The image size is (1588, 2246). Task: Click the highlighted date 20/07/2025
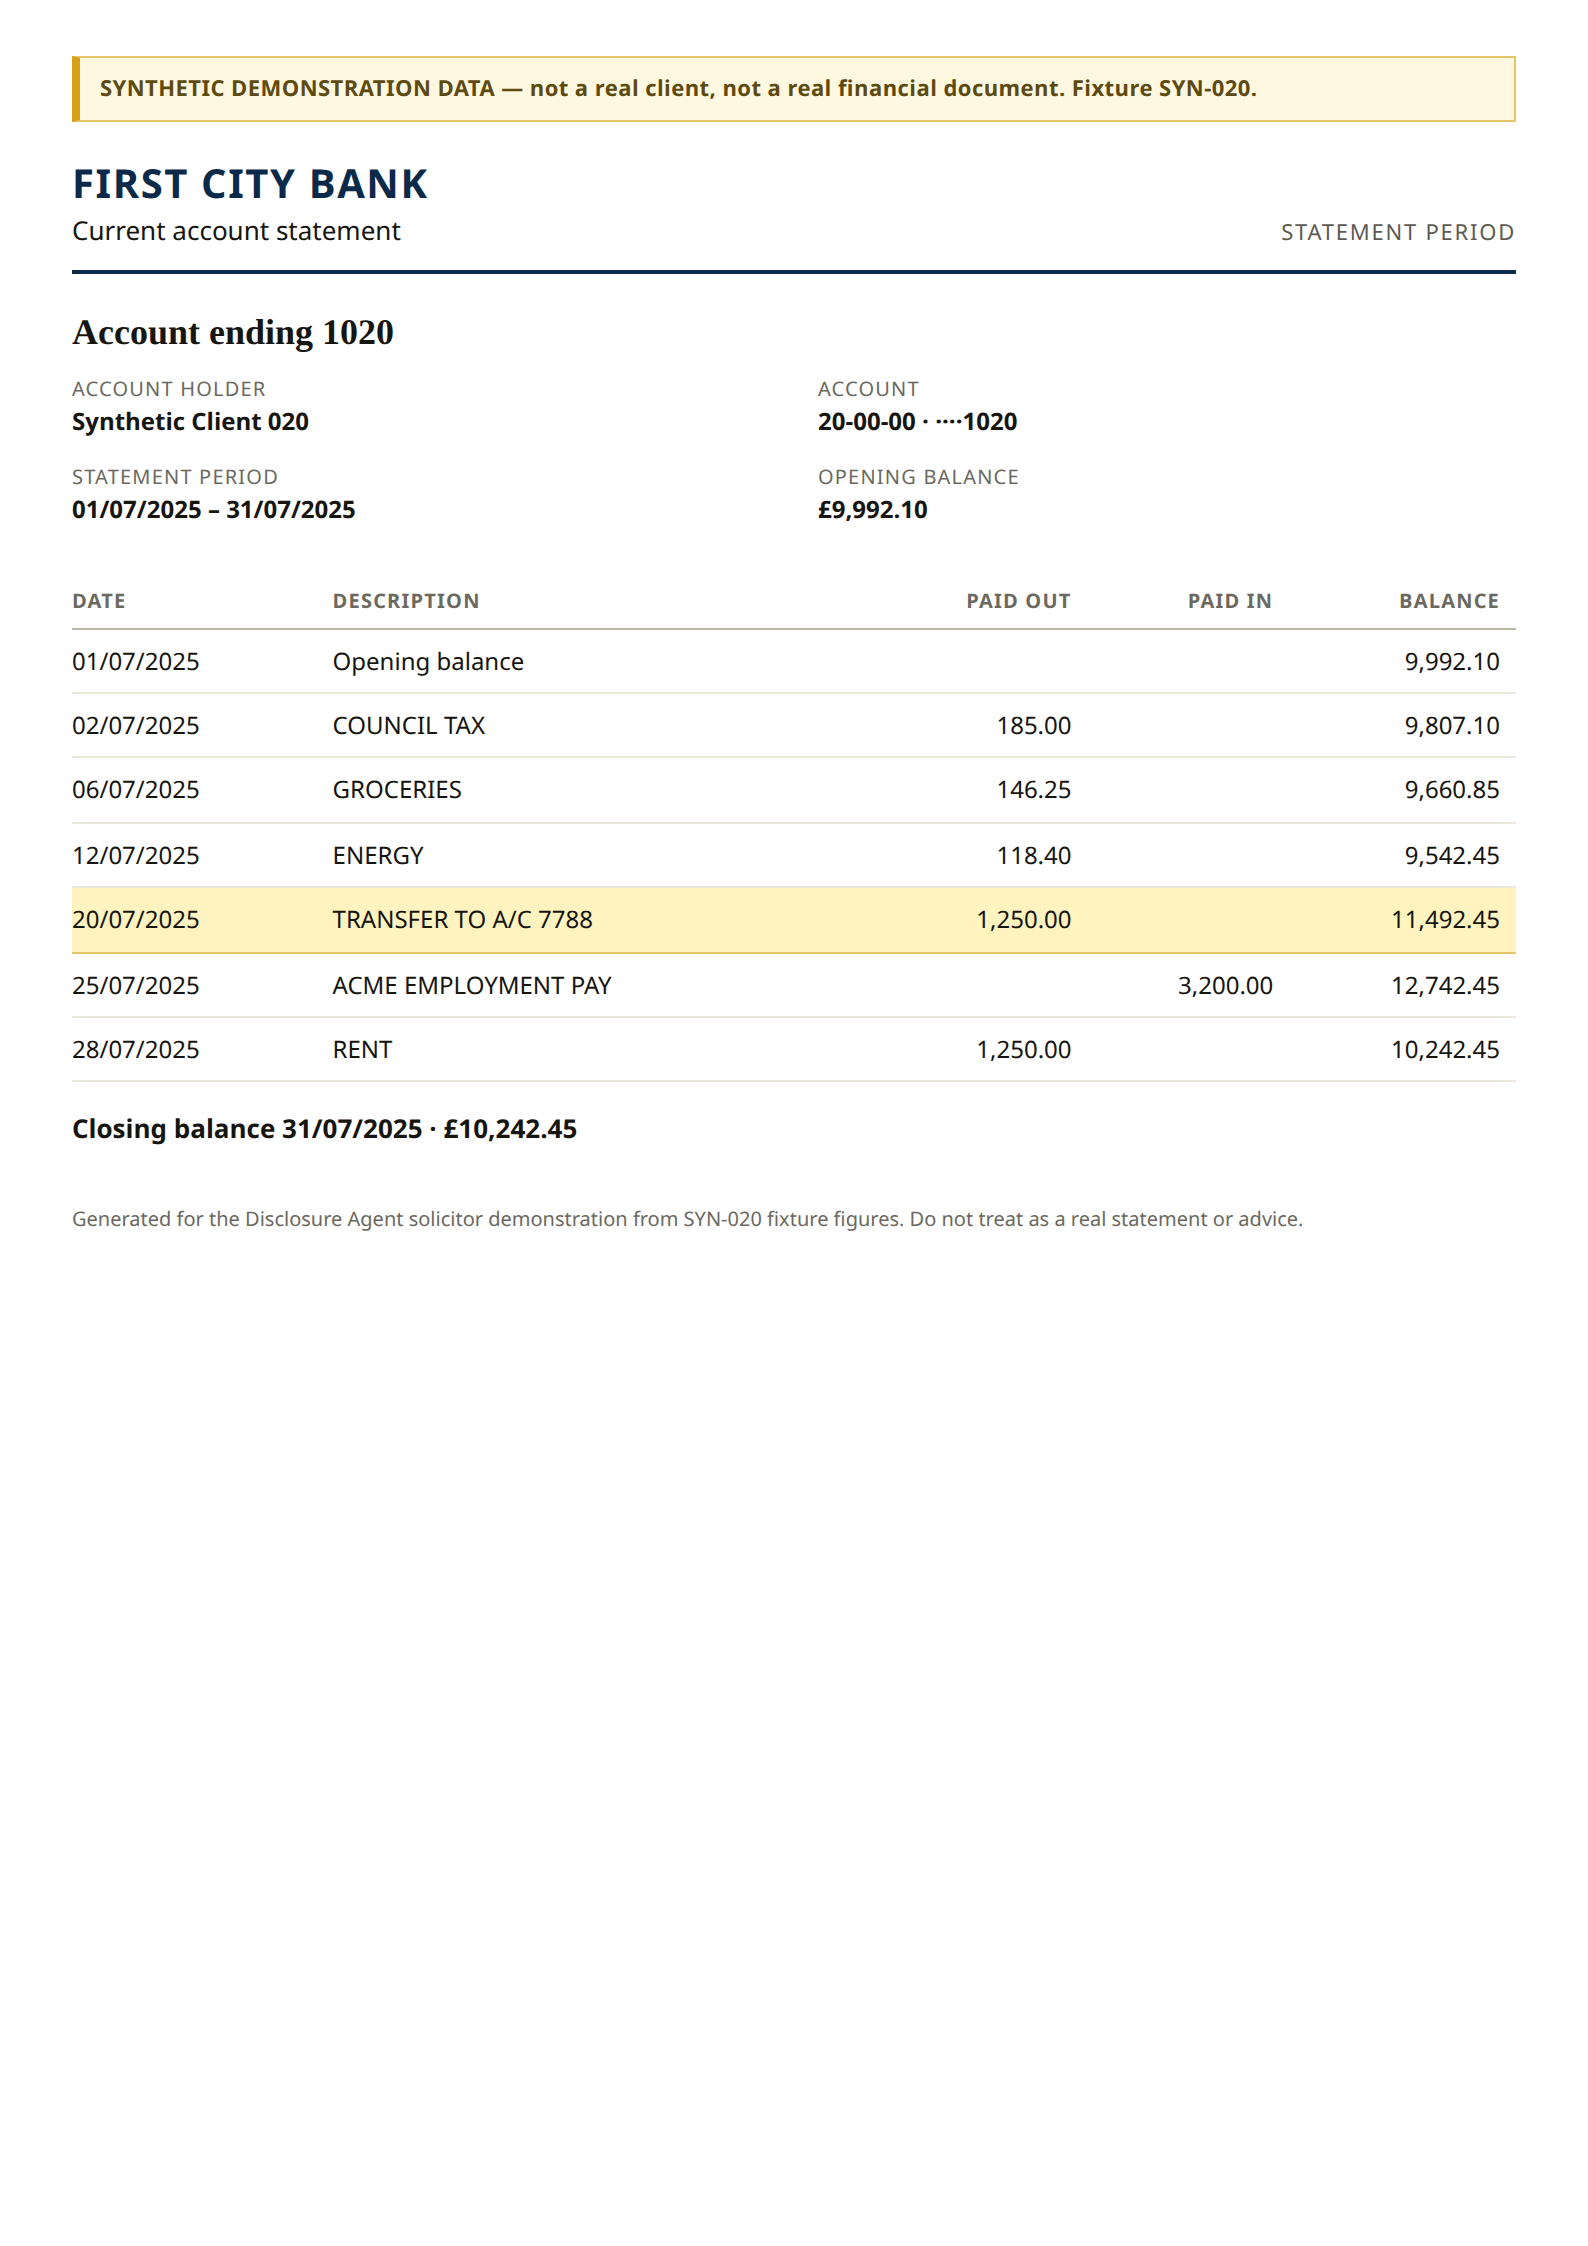pos(136,920)
